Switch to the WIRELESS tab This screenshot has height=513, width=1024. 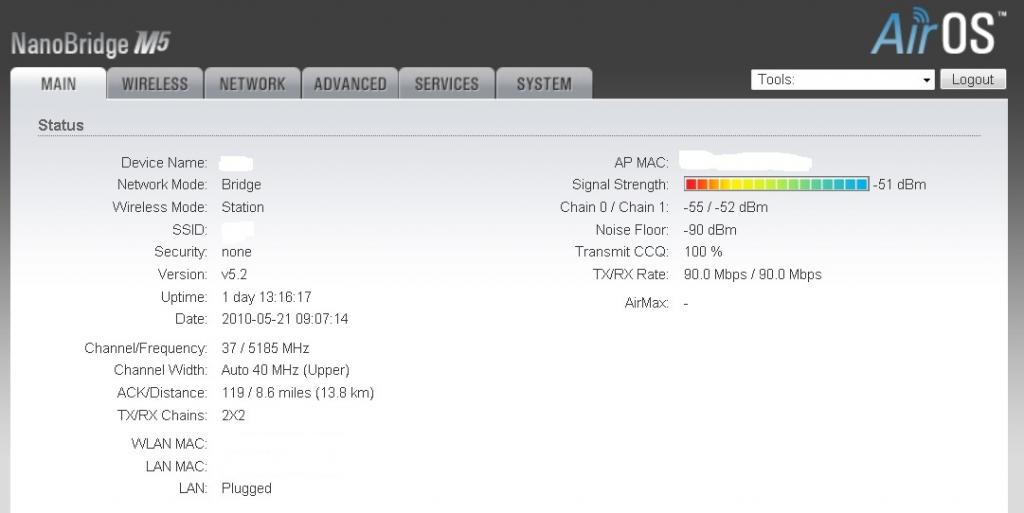(x=155, y=84)
